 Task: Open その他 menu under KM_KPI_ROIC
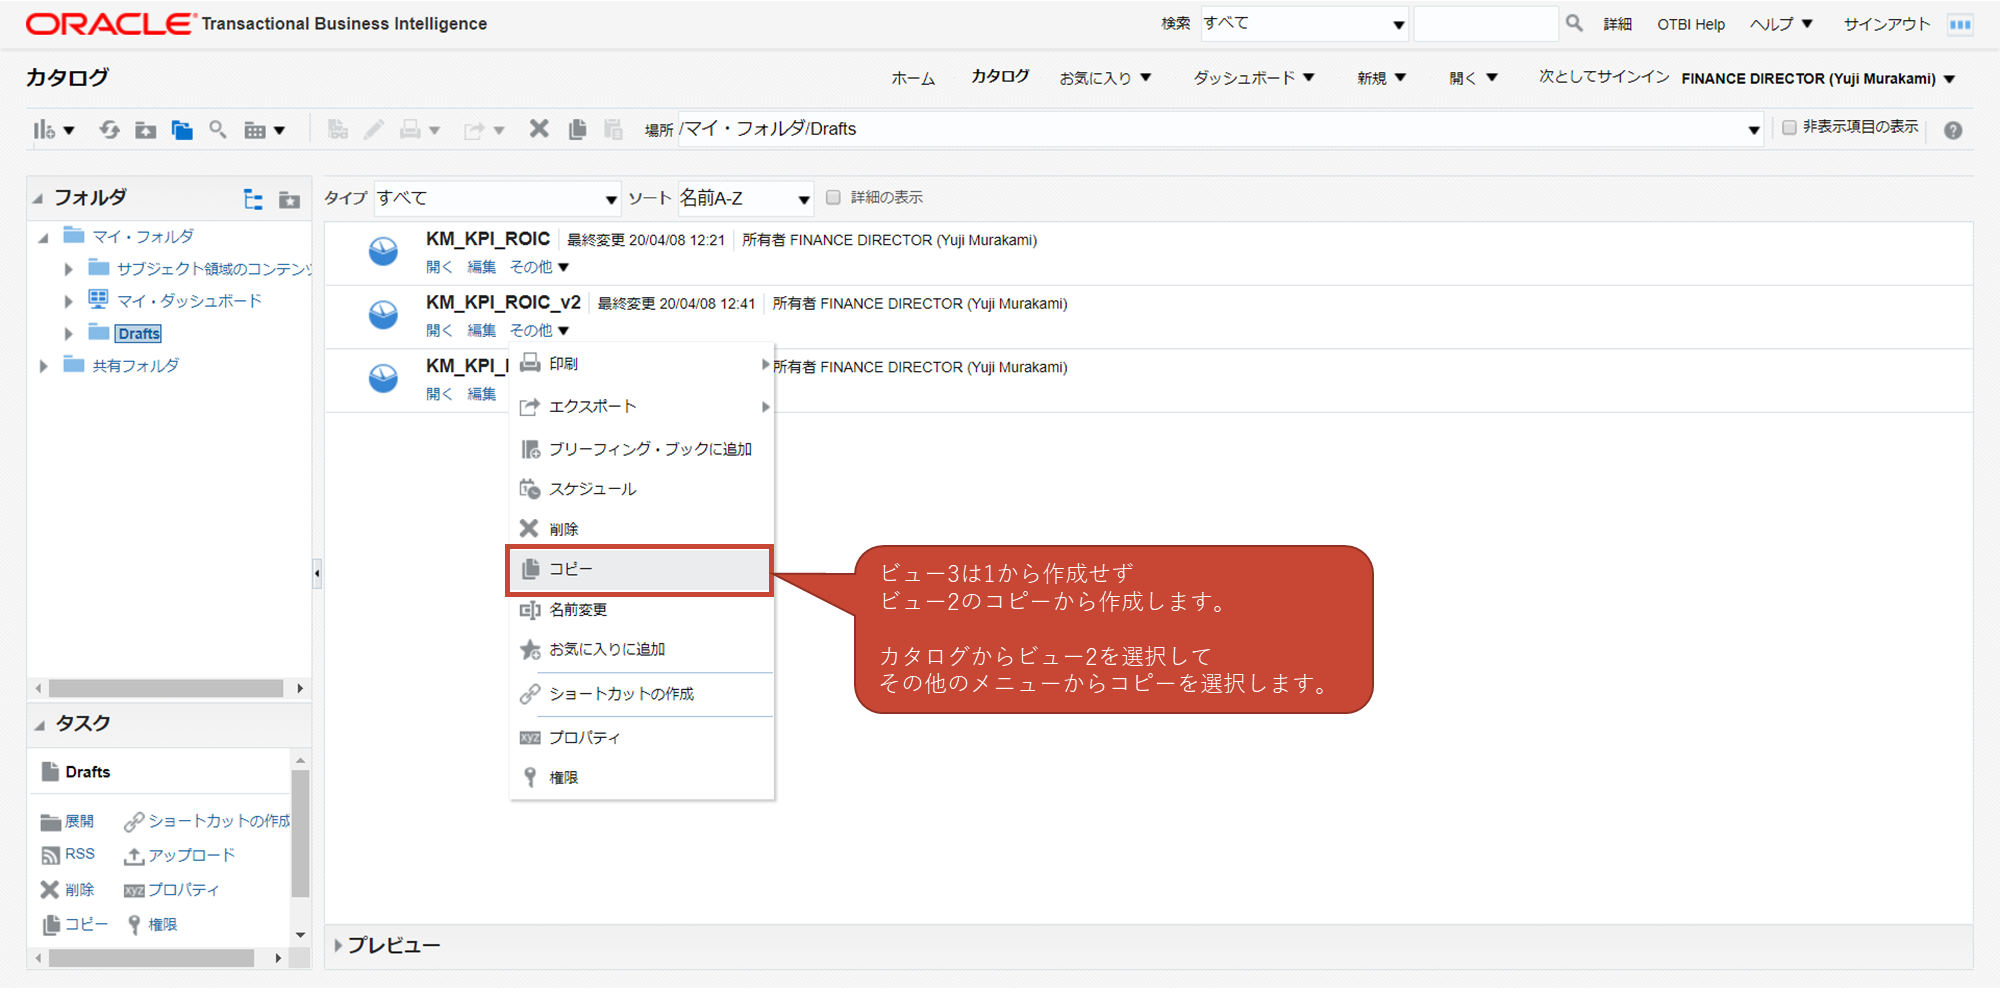coord(539,267)
